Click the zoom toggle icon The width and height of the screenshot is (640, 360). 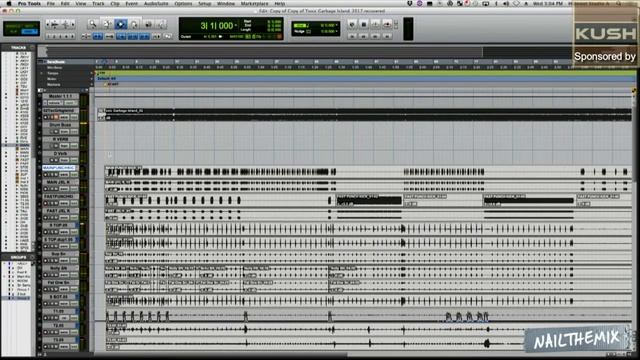(86, 37)
